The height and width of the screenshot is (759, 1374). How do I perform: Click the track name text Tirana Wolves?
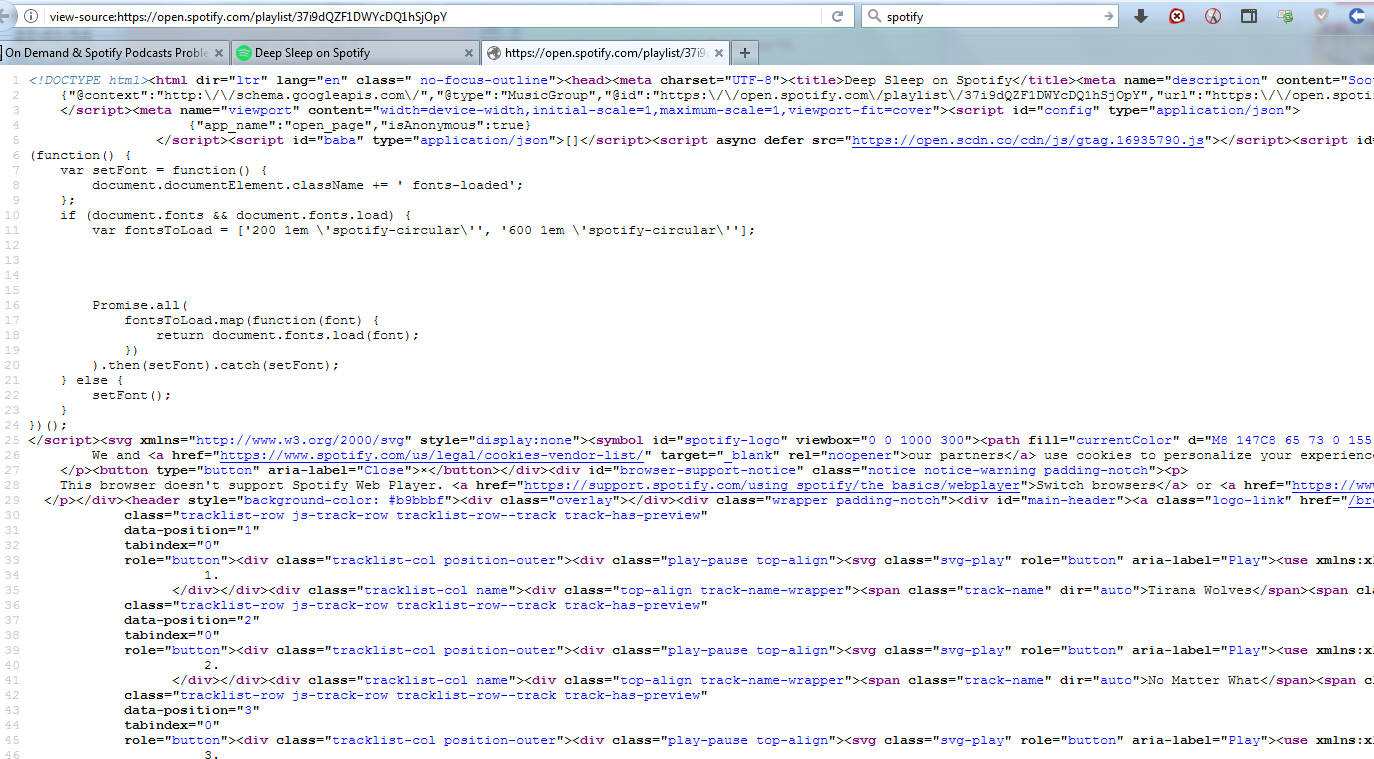pos(1200,590)
